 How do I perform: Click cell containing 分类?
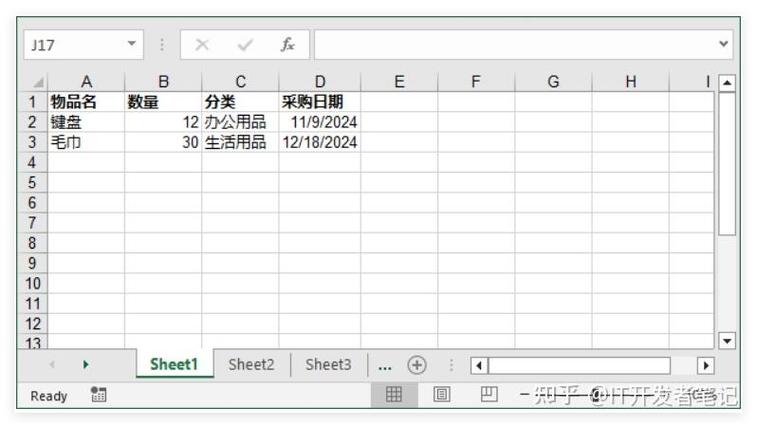(240, 102)
